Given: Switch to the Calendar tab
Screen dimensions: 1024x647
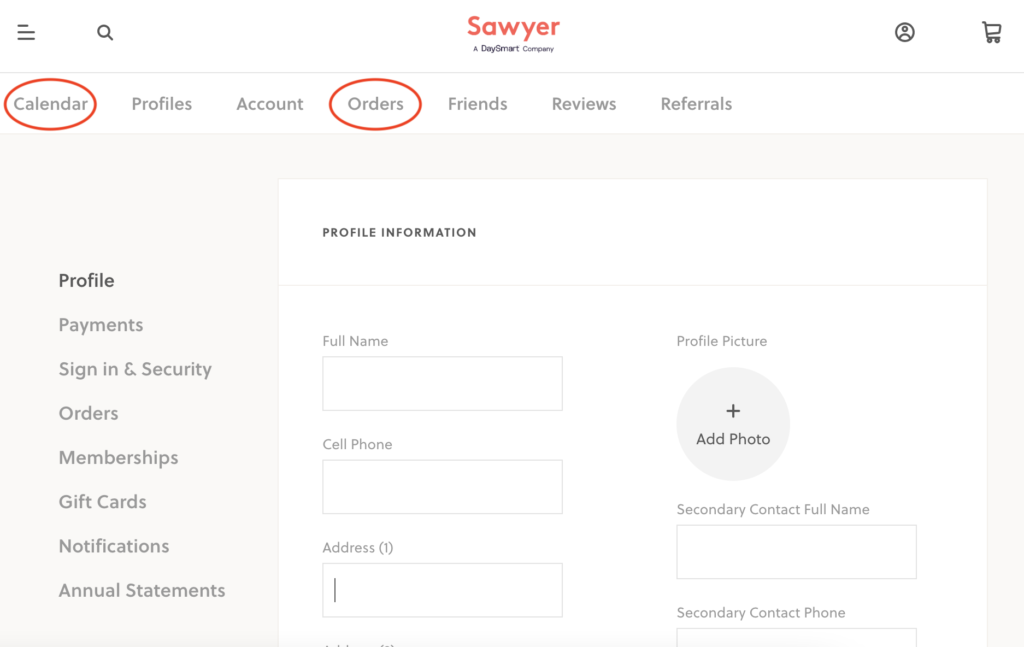Looking at the screenshot, I should coord(50,104).
